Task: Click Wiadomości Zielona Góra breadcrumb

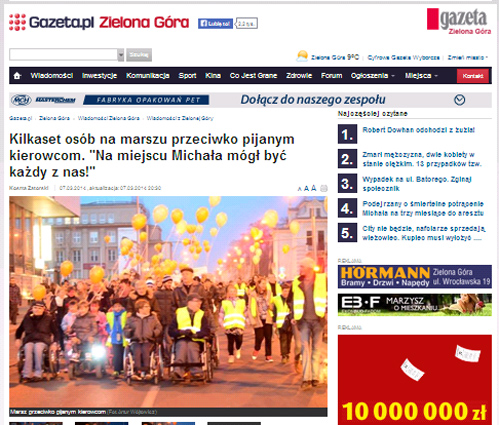Action: point(109,118)
